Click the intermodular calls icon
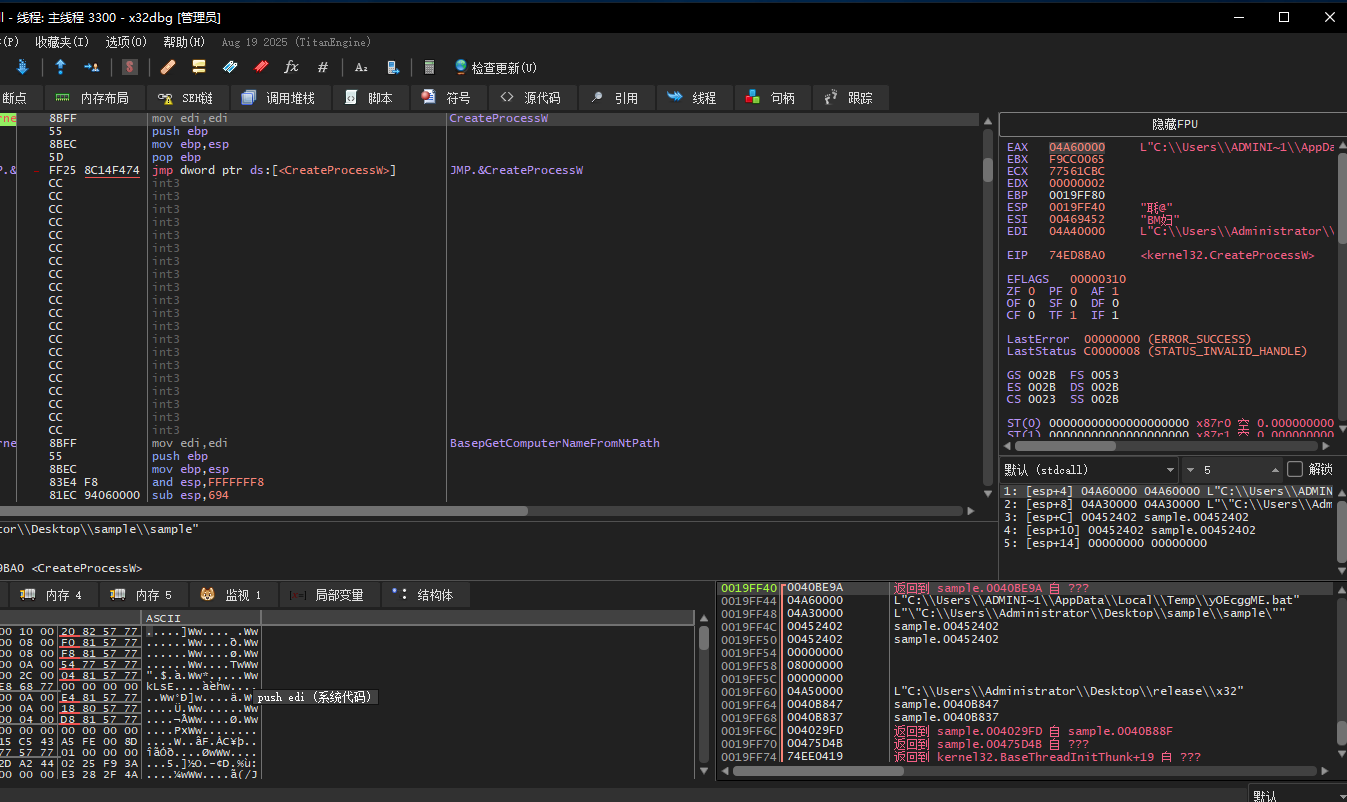This screenshot has width=1347, height=802. (393, 67)
